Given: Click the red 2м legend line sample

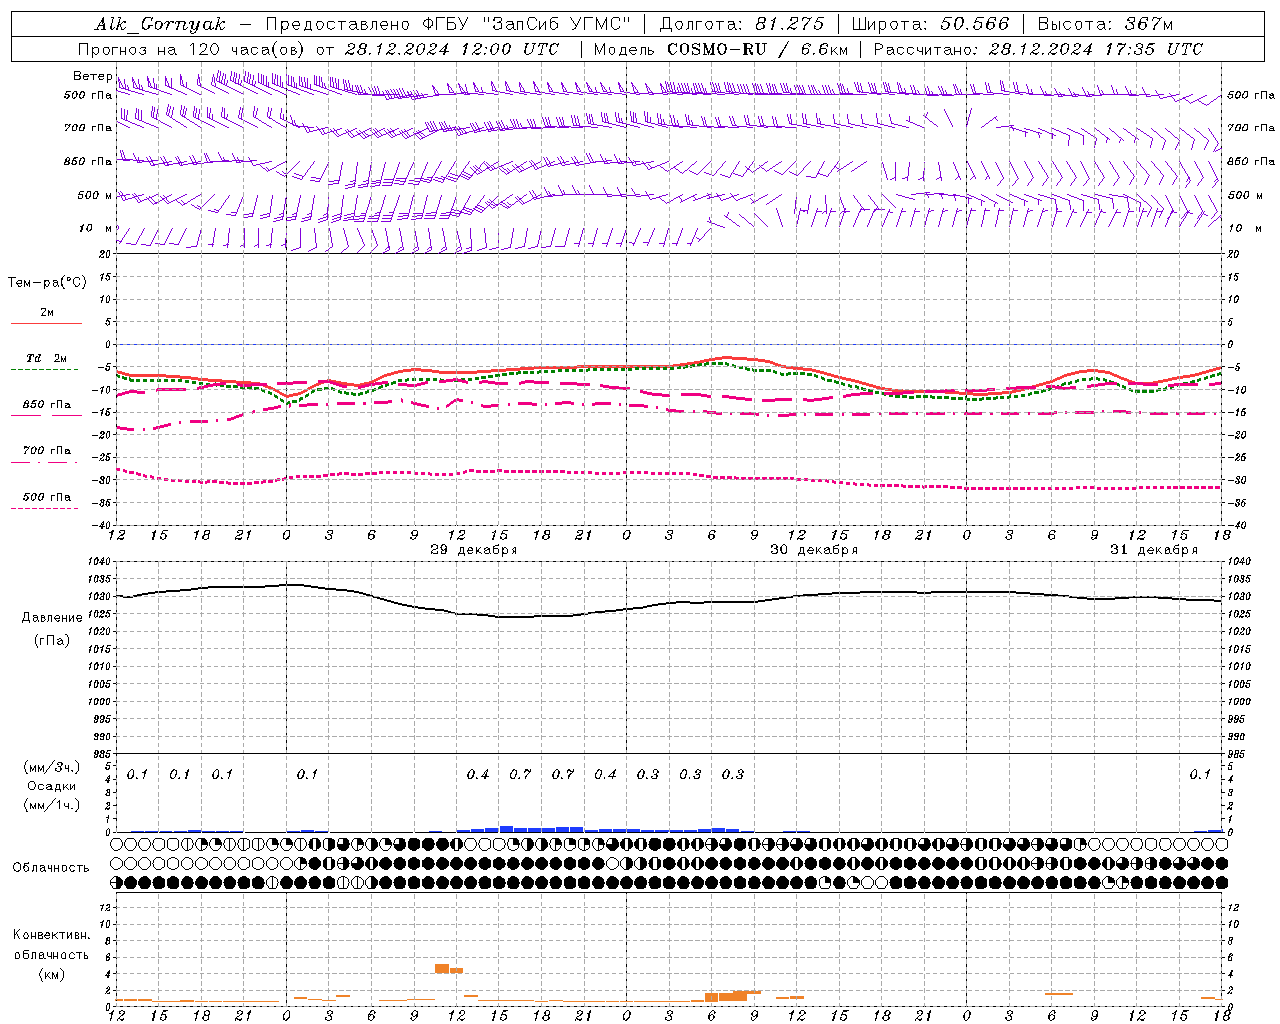Looking at the screenshot, I should (x=46, y=323).
